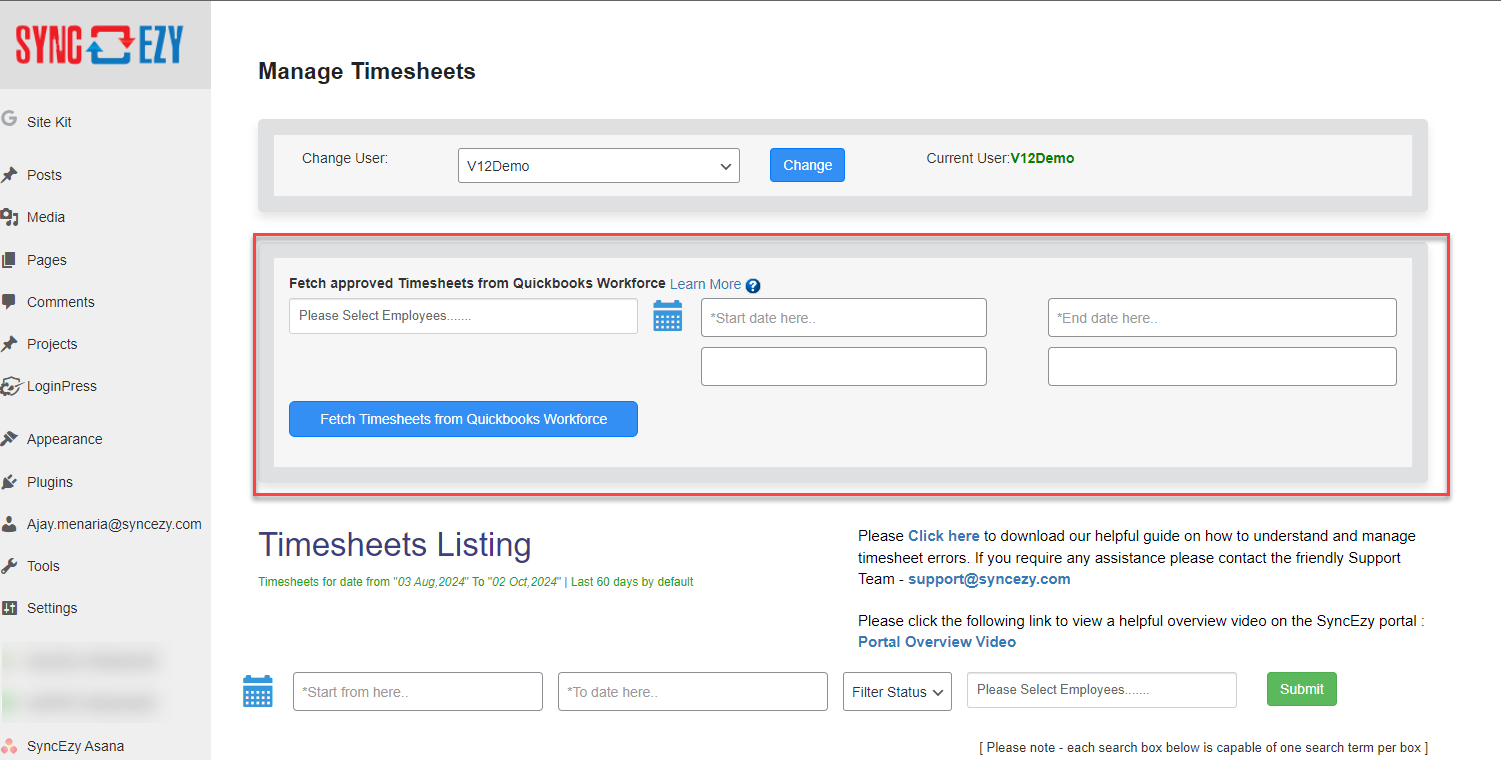Click the Appearance brush icon
The image size is (1501, 760).
coord(9,439)
